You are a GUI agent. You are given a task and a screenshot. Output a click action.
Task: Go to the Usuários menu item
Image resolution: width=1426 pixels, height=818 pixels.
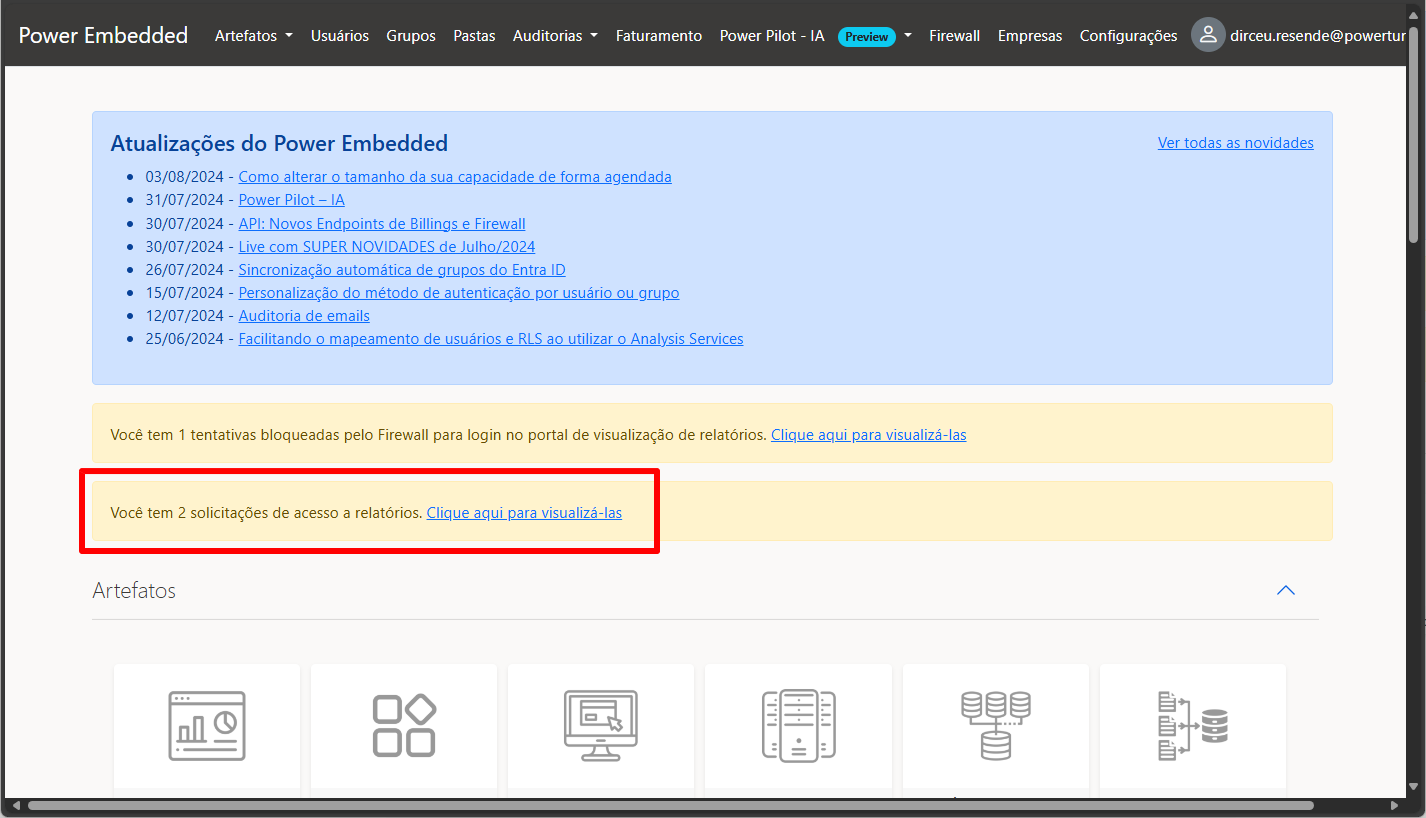[x=340, y=35]
